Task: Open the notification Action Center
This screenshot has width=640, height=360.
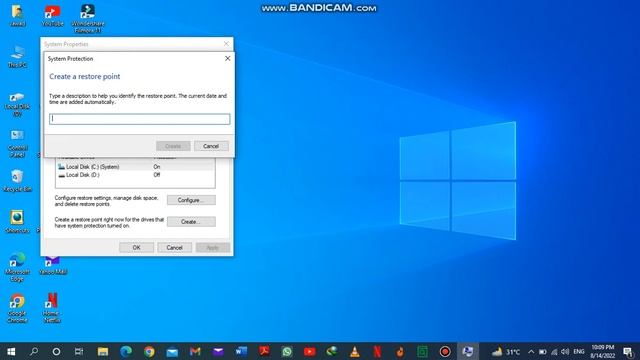Action: [x=628, y=351]
